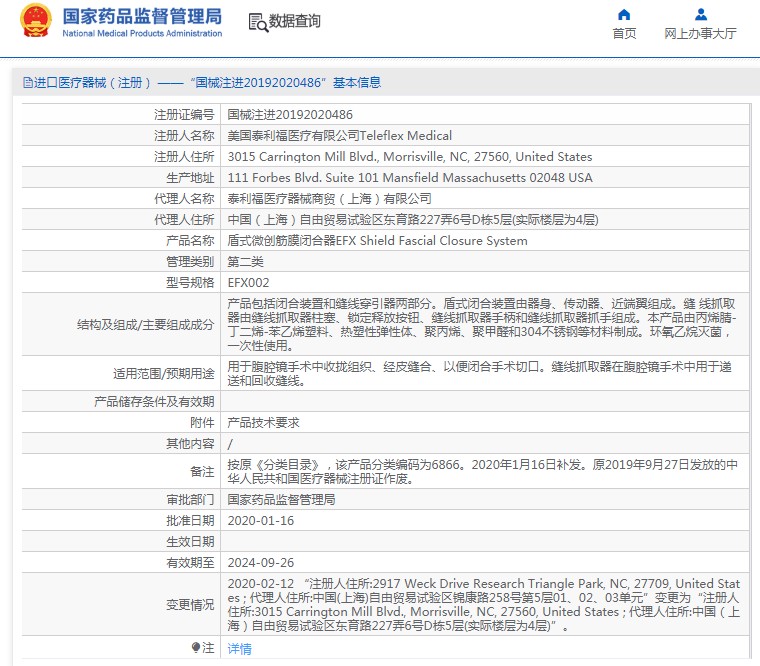Click the 附件 label

pos(202,423)
